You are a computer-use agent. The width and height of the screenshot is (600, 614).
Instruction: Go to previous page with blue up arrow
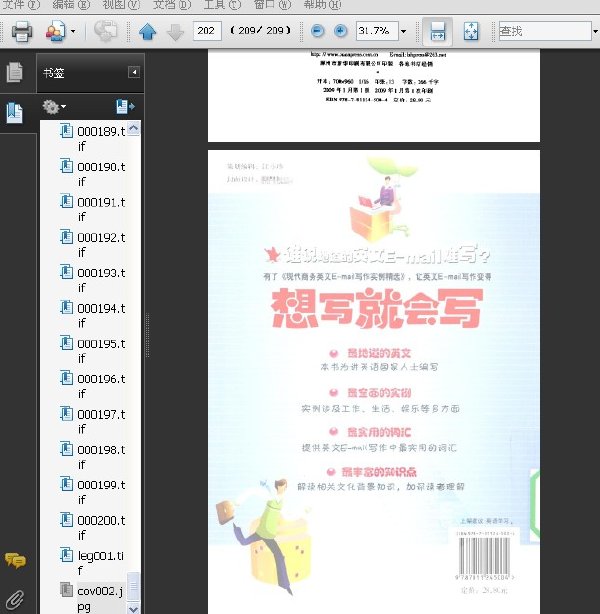pos(147,31)
